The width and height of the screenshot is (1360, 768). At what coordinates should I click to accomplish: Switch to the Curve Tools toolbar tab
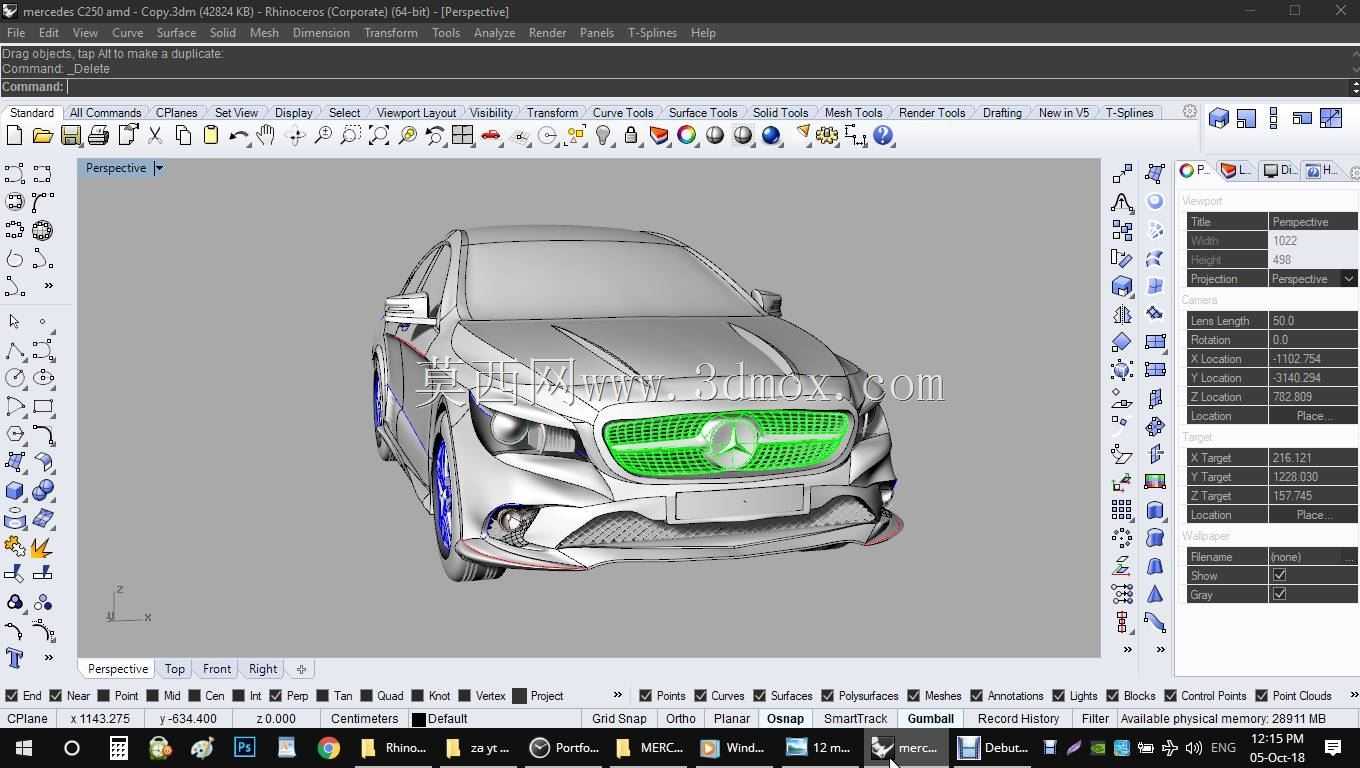(623, 113)
